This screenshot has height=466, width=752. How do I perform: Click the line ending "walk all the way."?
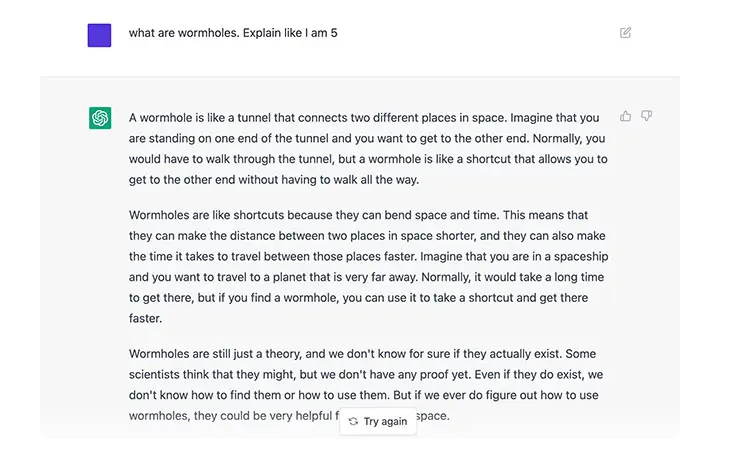[274, 180]
